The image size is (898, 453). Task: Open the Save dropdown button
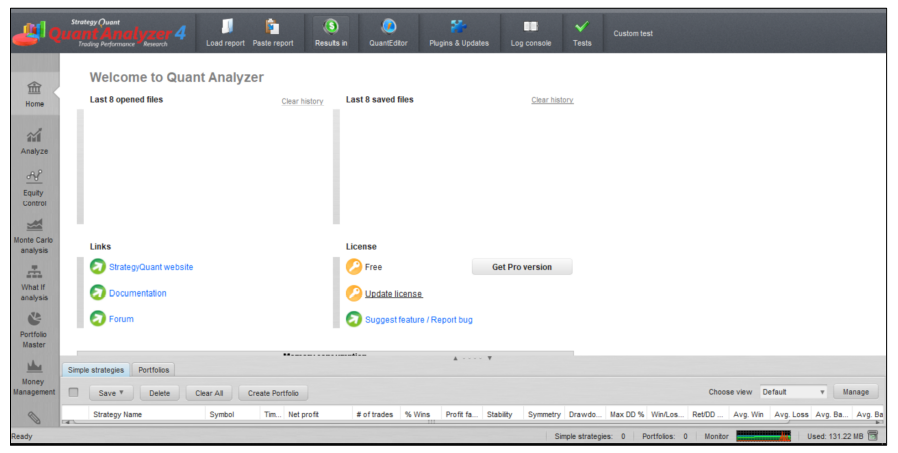[111, 393]
